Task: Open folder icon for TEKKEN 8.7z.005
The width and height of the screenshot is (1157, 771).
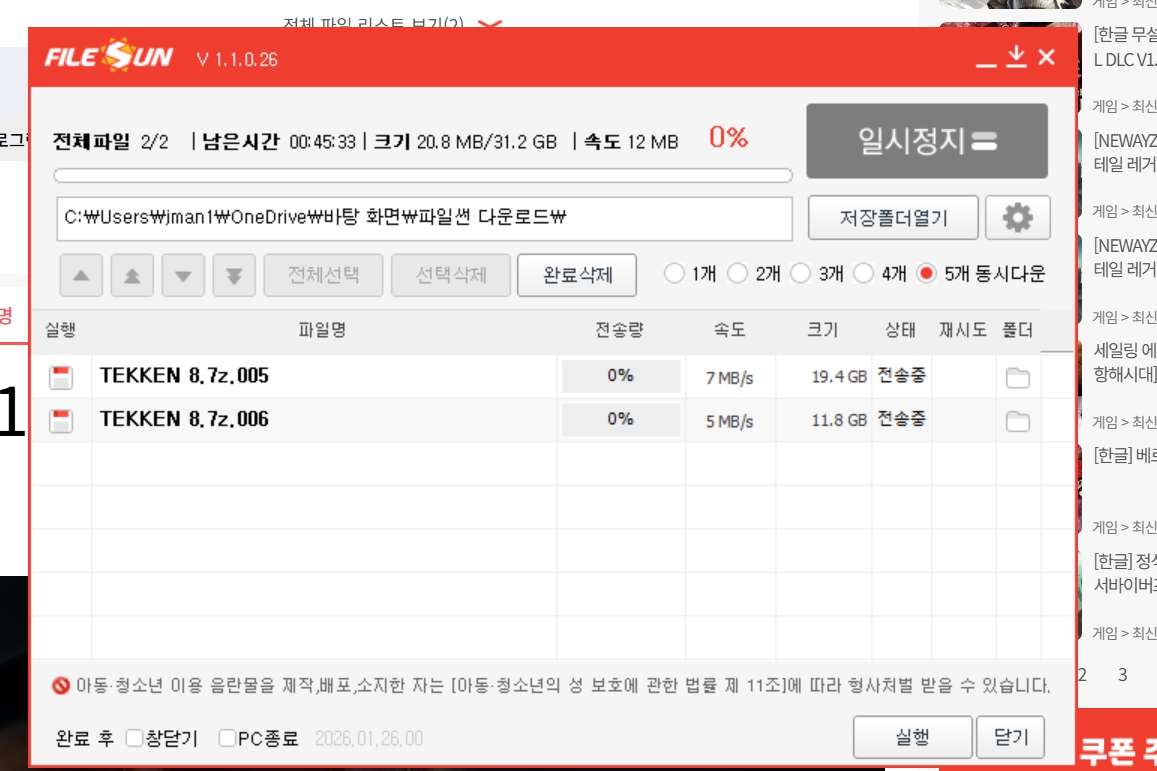Action: pos(1018,378)
